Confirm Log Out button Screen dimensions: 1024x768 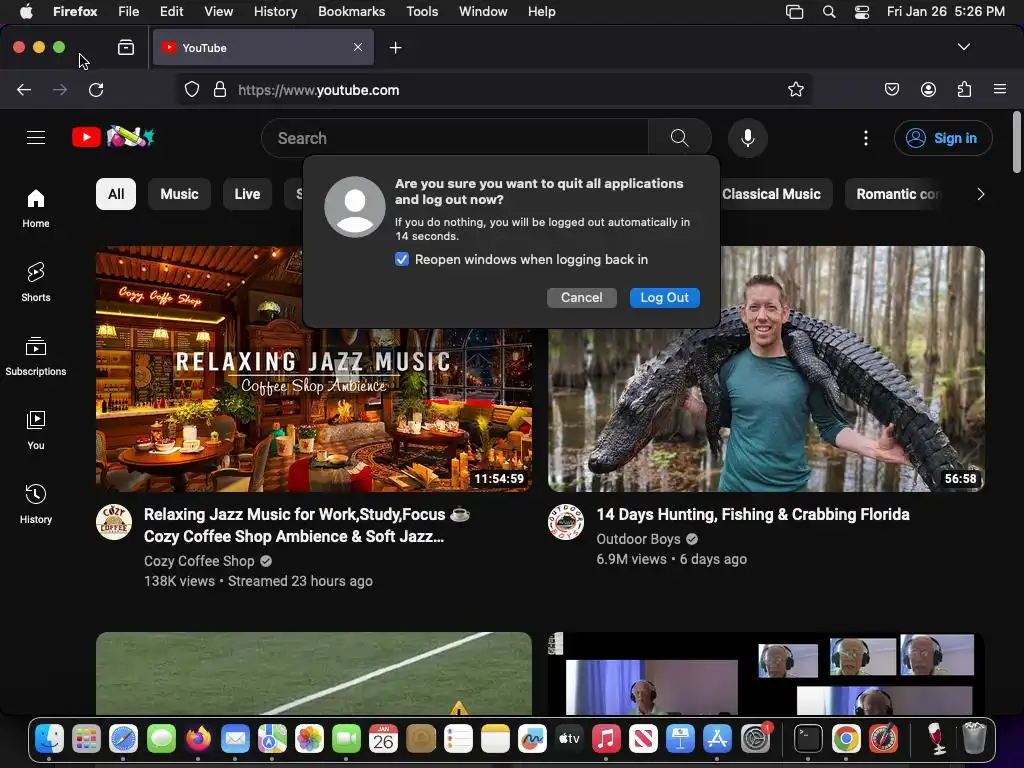(664, 298)
